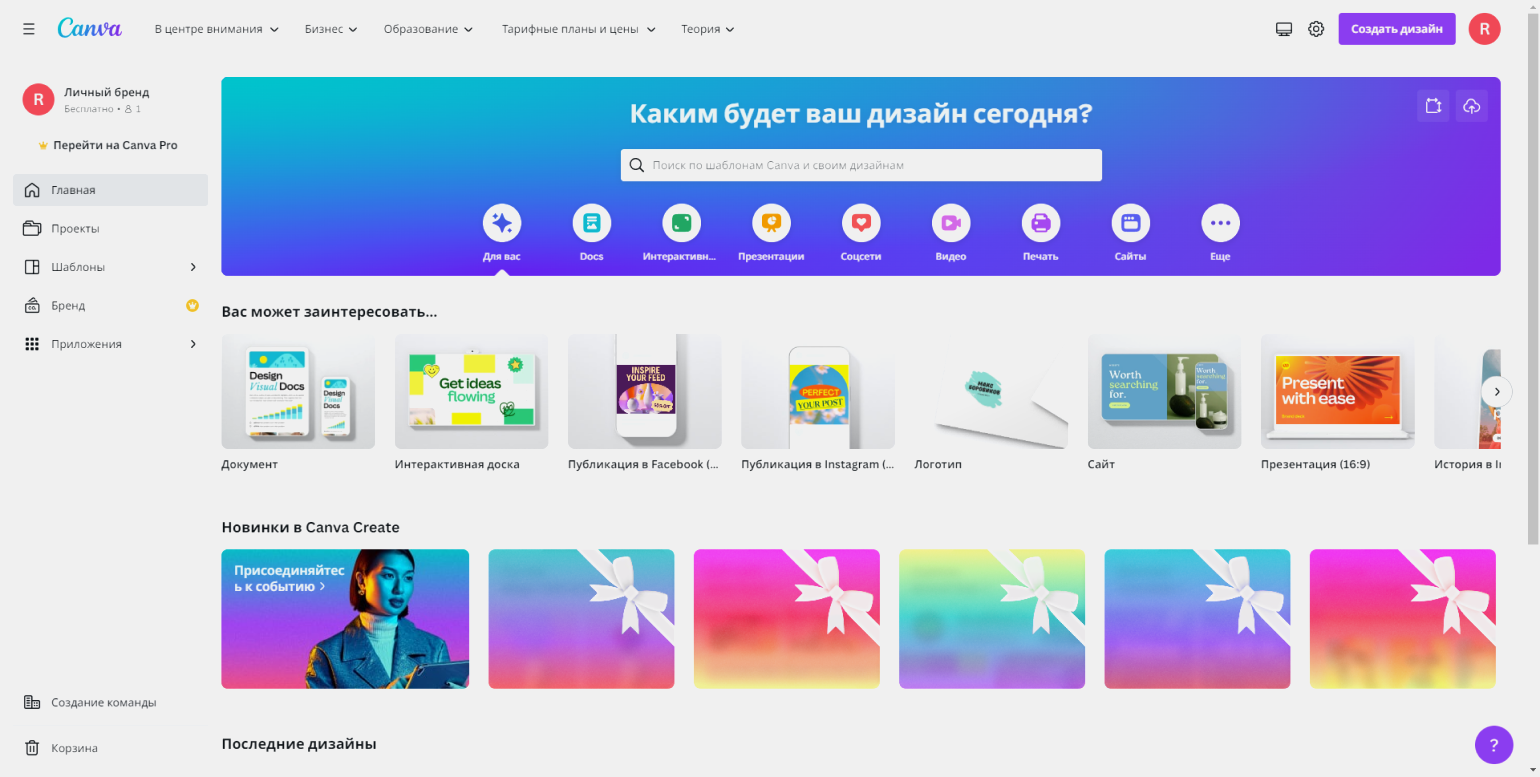The height and width of the screenshot is (777, 1540).
Task: Expand the Приложения submenu chevron
Action: [193, 344]
